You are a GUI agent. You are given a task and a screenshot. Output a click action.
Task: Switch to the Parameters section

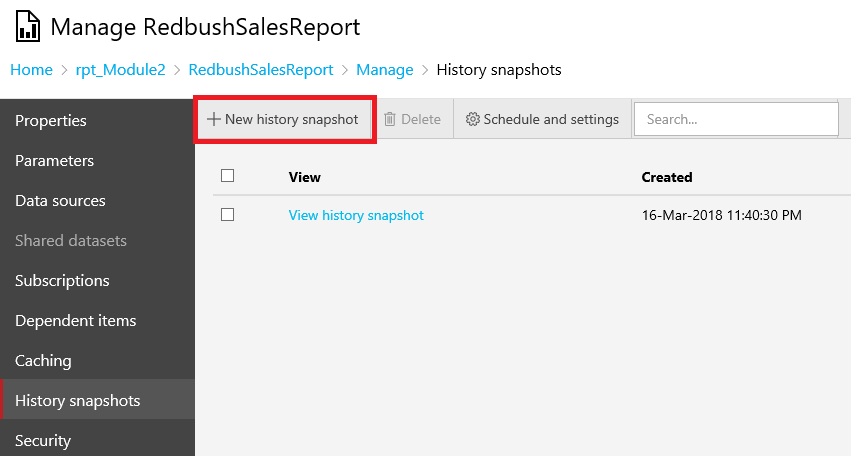coord(55,161)
